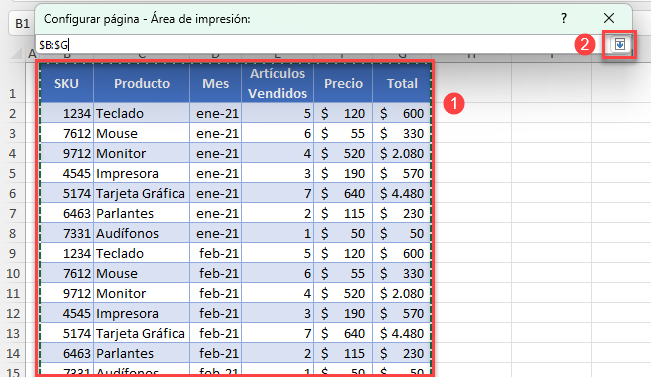The image size is (651, 377).
Task: Select cell Audífonos in row 8
Action: [142, 233]
